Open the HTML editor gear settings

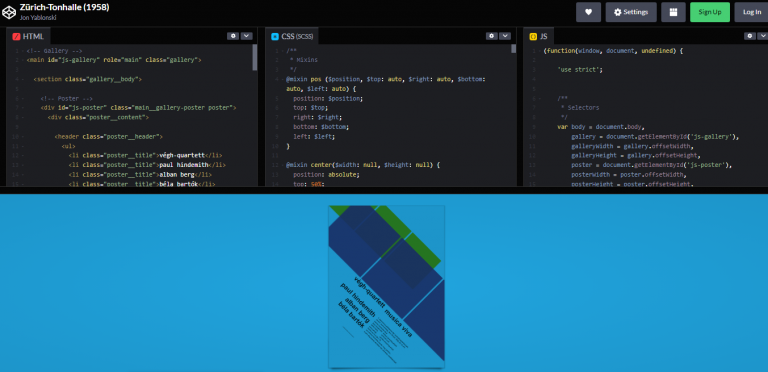coord(233,36)
